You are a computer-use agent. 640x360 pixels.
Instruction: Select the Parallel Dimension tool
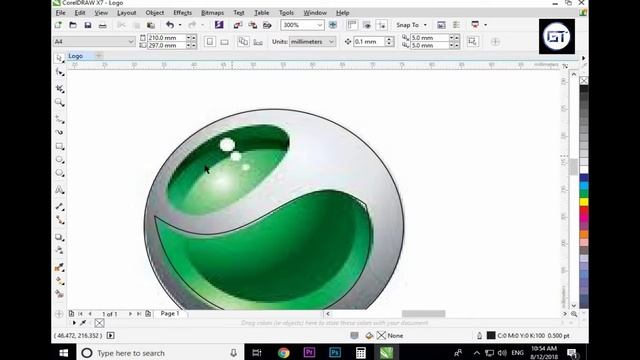[x=60, y=207]
